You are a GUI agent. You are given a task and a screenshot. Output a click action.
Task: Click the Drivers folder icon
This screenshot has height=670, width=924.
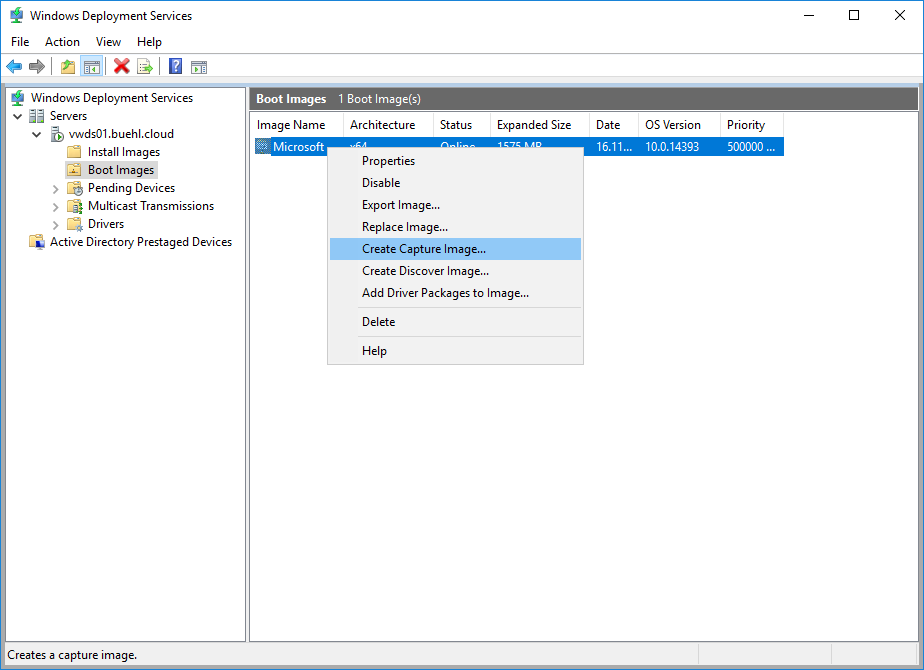tap(75, 224)
